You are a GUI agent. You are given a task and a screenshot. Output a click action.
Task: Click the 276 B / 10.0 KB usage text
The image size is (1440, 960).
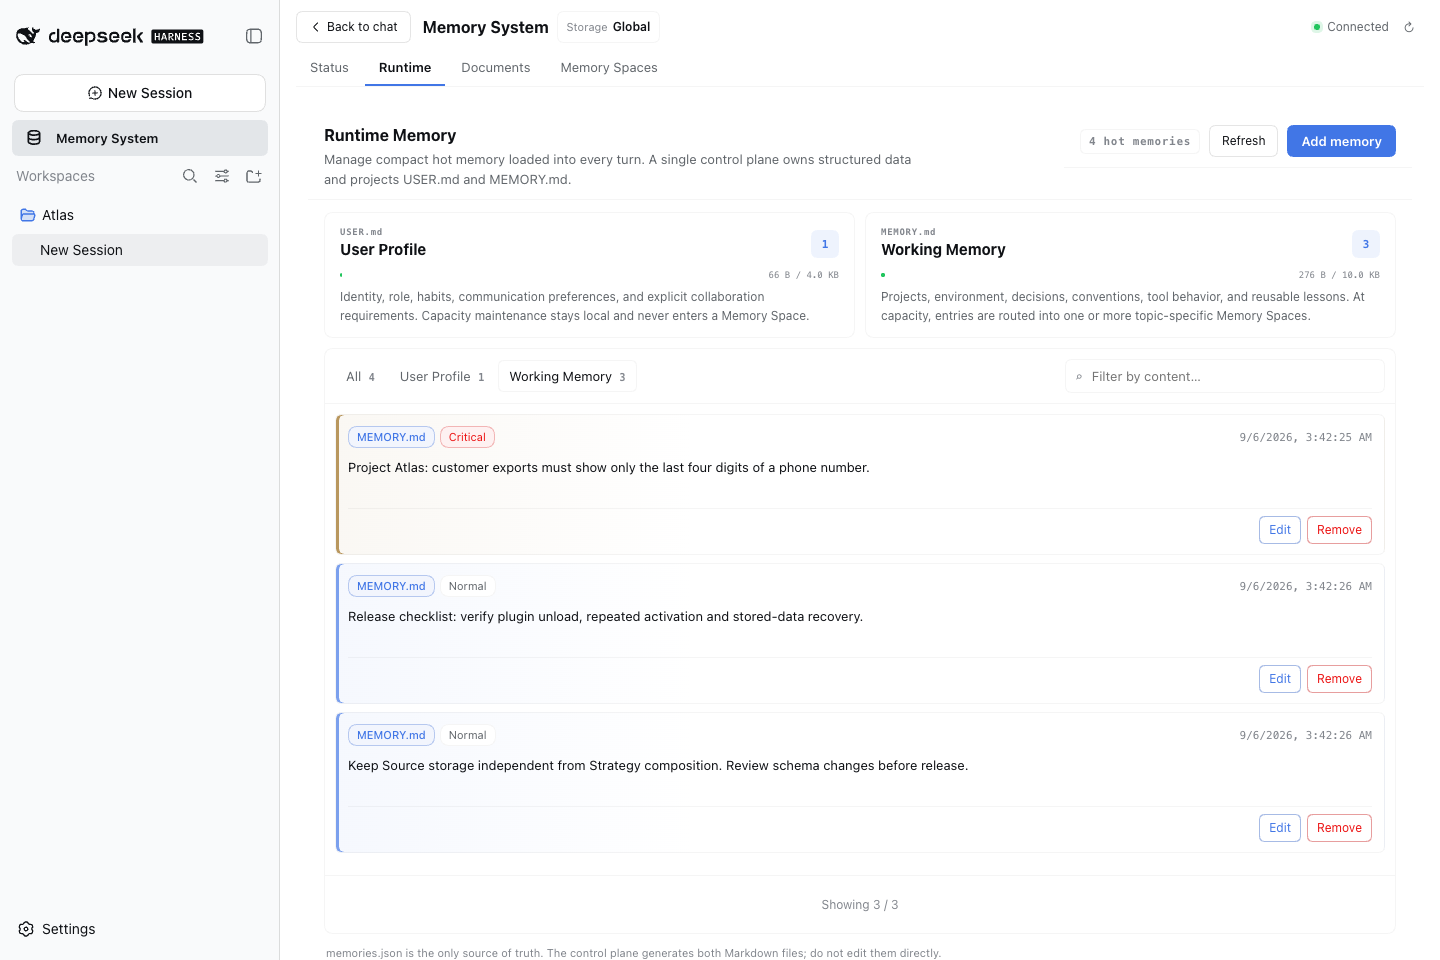click(x=1339, y=275)
